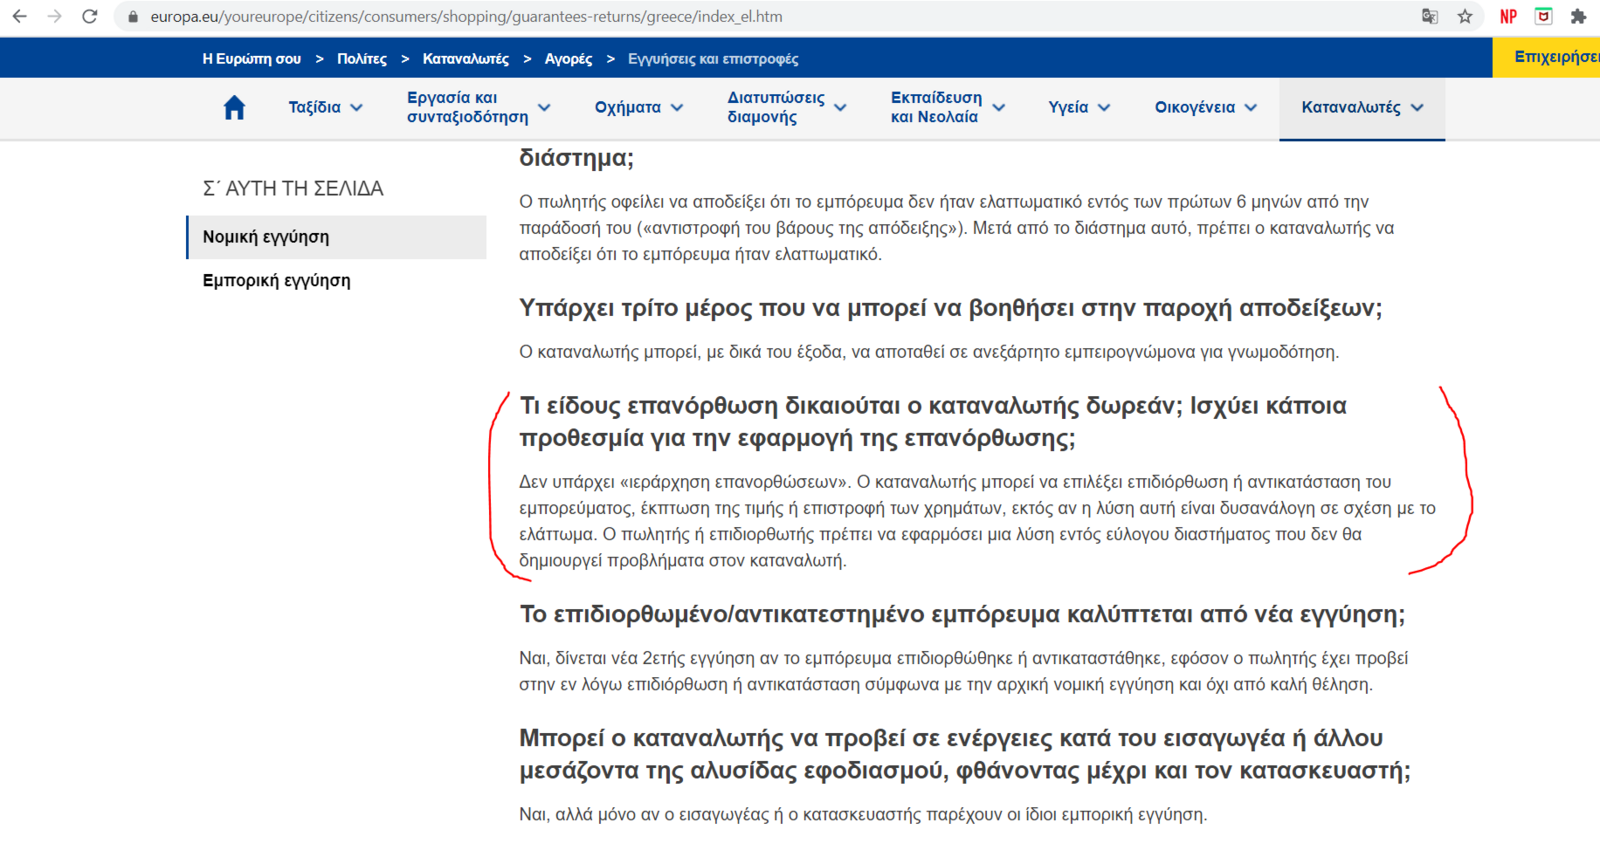1600x850 pixels.
Task: Expand chevron next to Υγεία
Action: coord(1104,108)
